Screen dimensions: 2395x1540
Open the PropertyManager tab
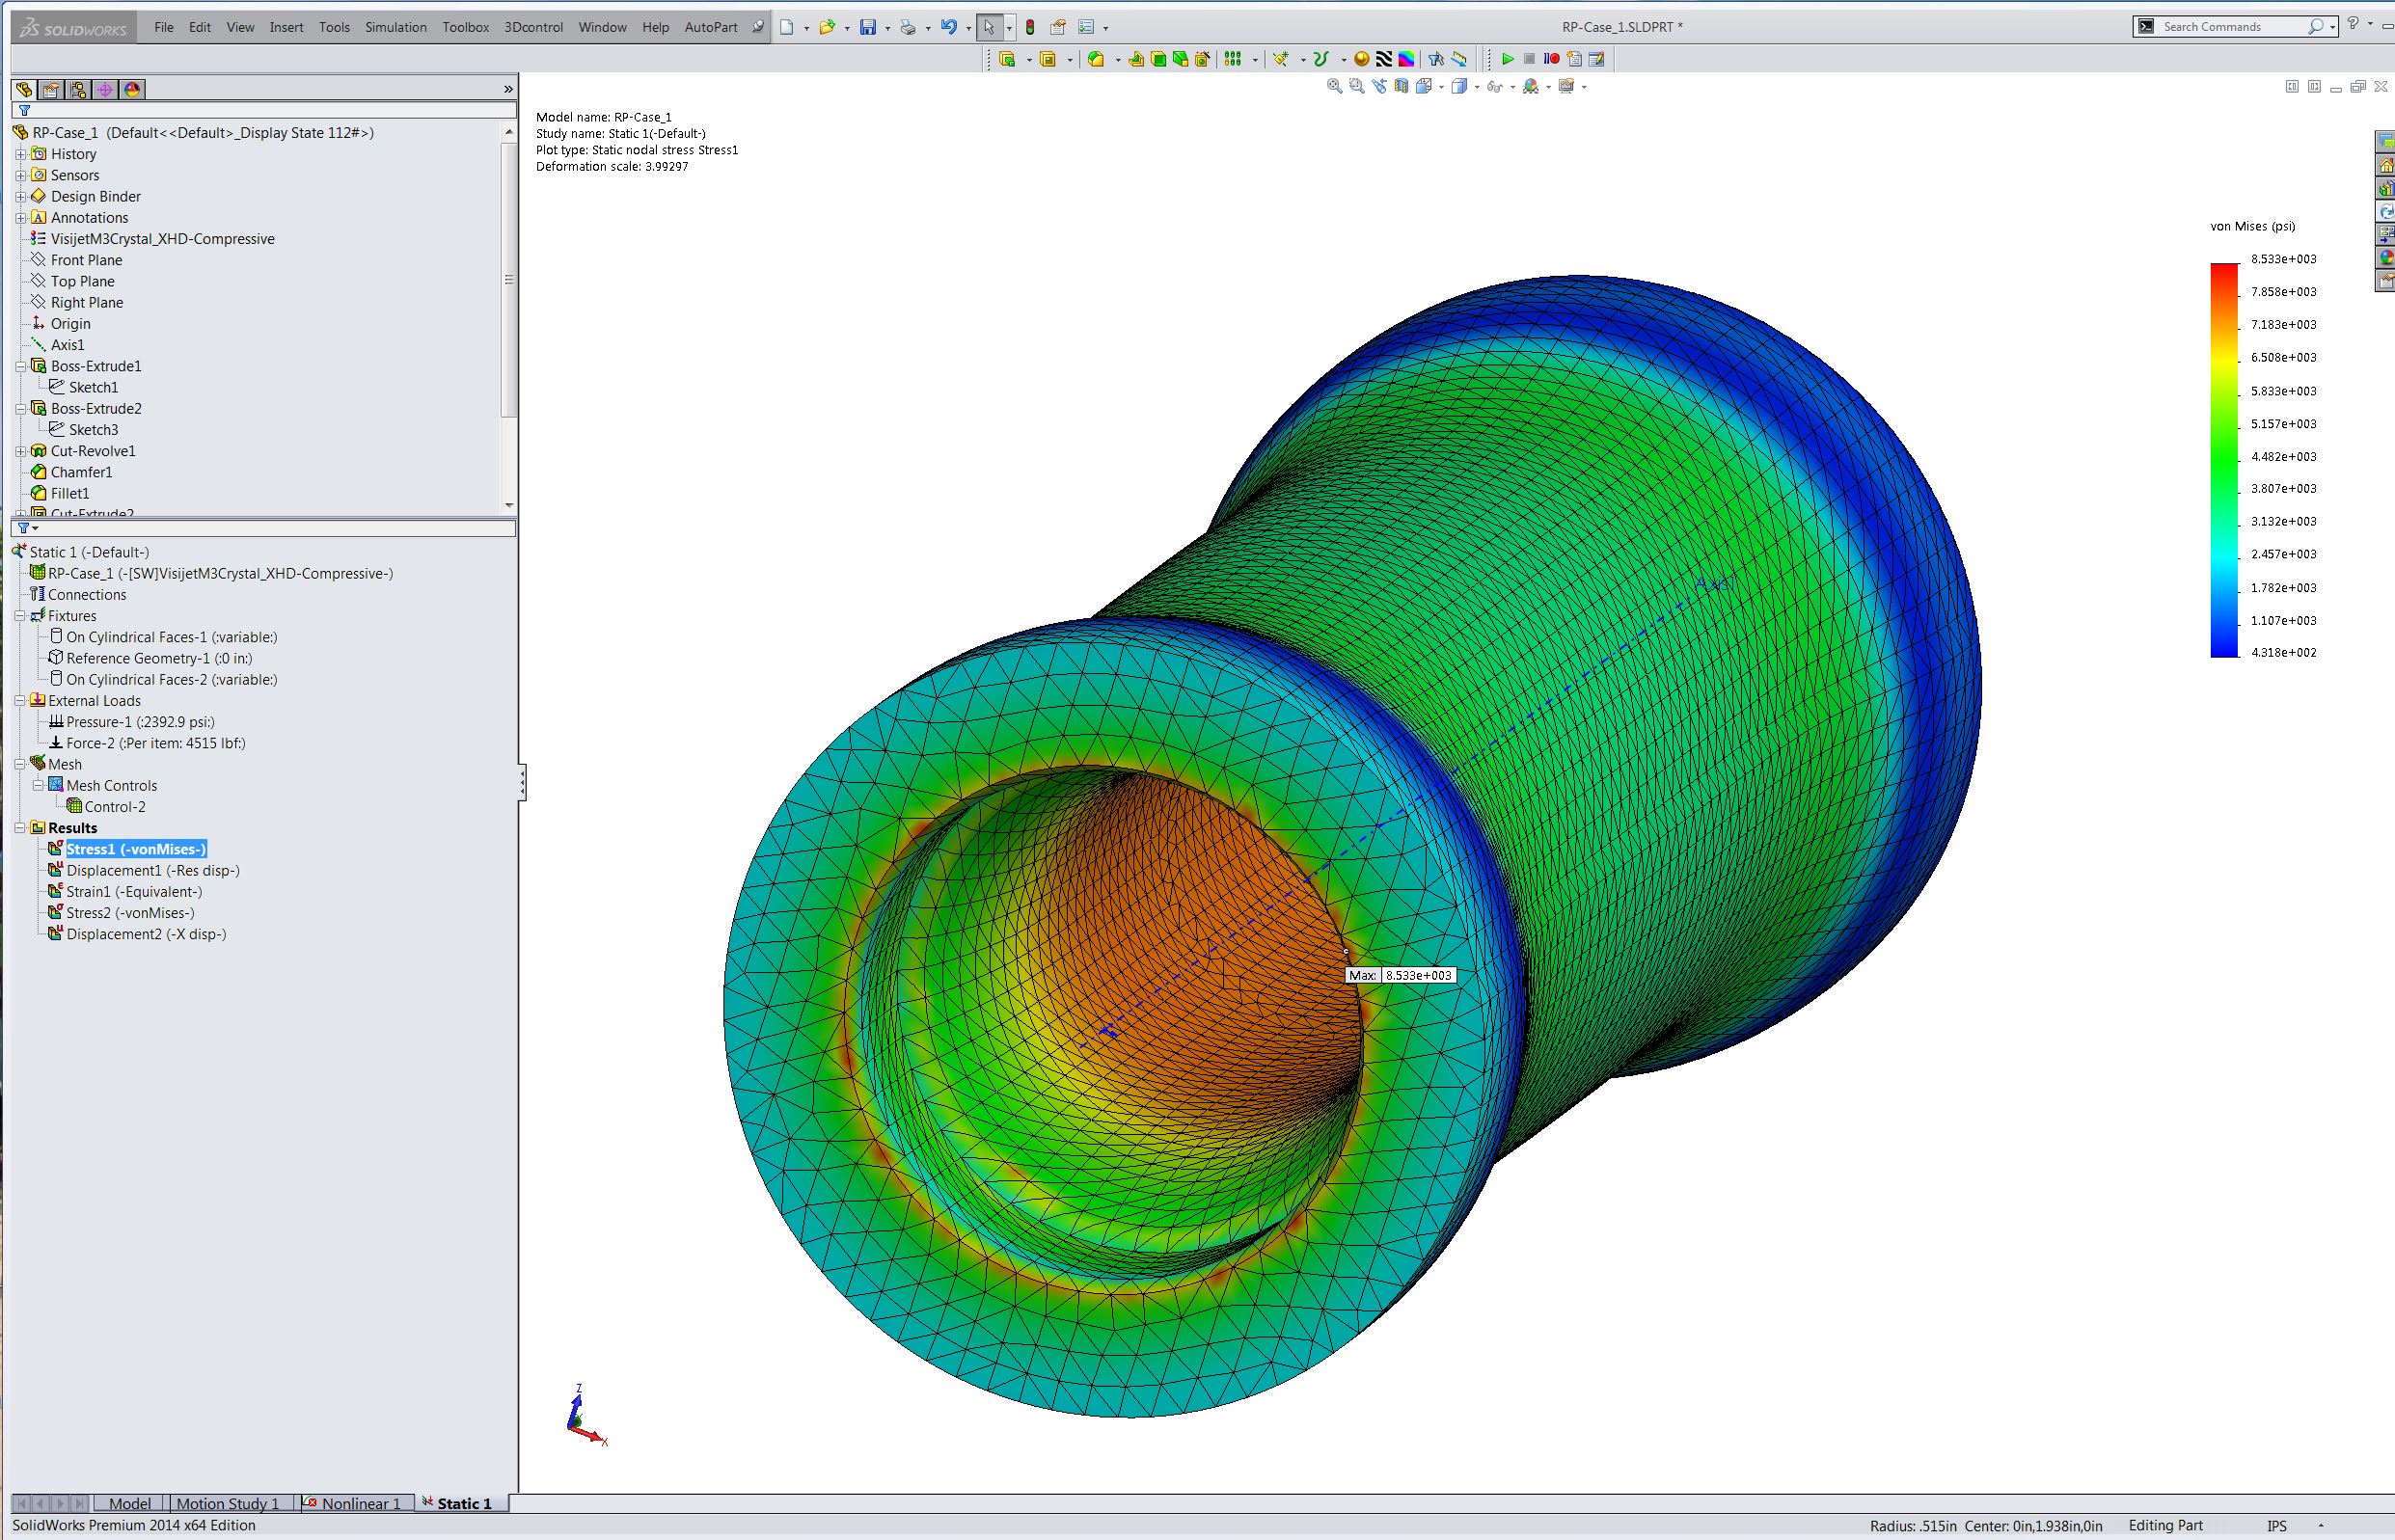[x=51, y=89]
